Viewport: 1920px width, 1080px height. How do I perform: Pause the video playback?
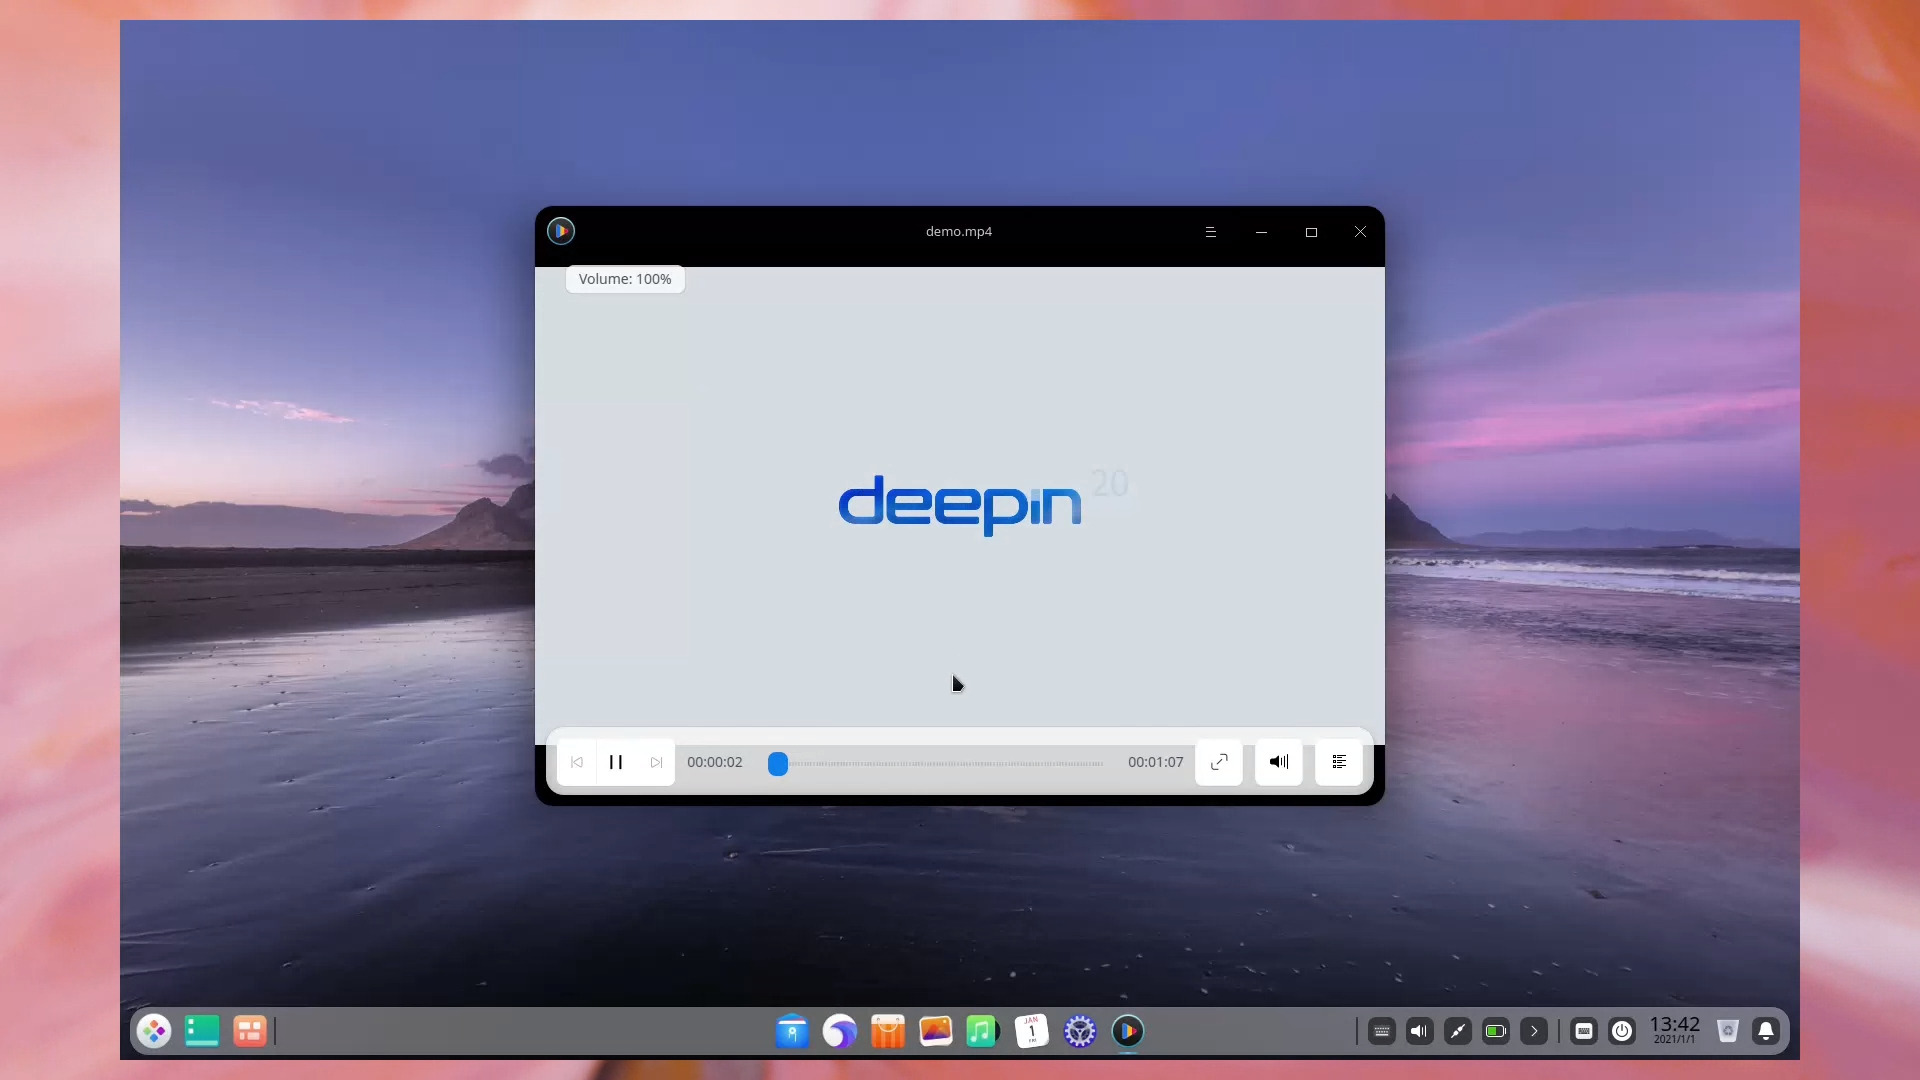616,762
